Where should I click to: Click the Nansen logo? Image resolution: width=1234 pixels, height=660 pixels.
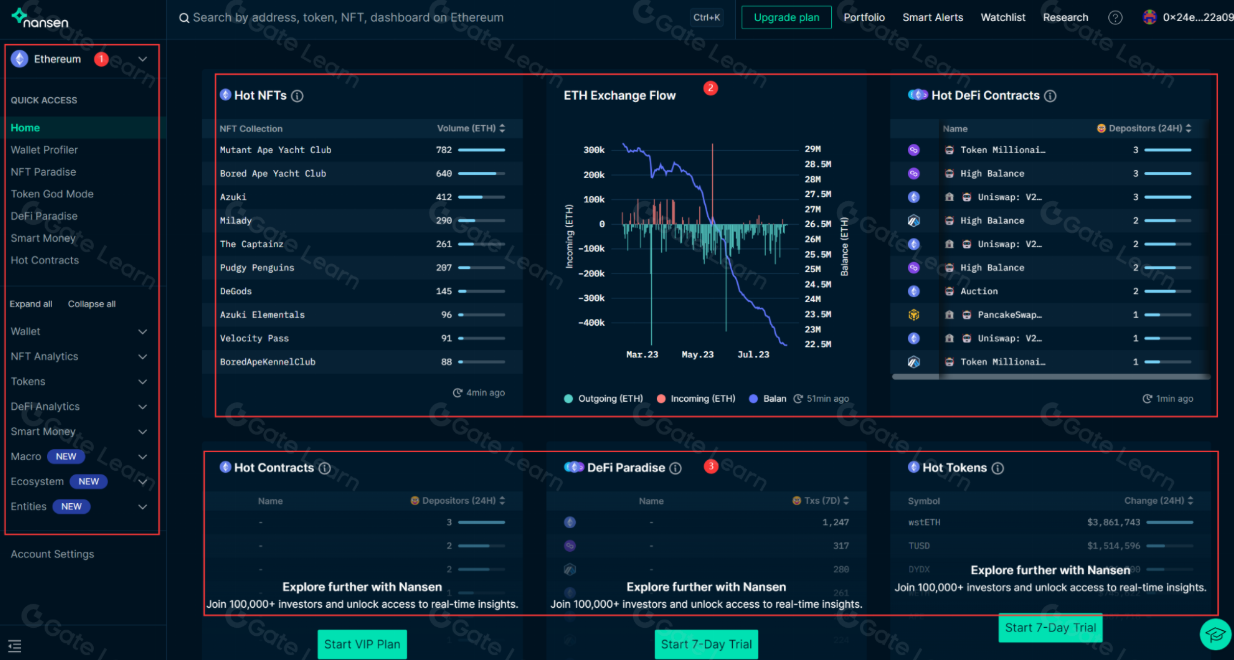click(40, 18)
